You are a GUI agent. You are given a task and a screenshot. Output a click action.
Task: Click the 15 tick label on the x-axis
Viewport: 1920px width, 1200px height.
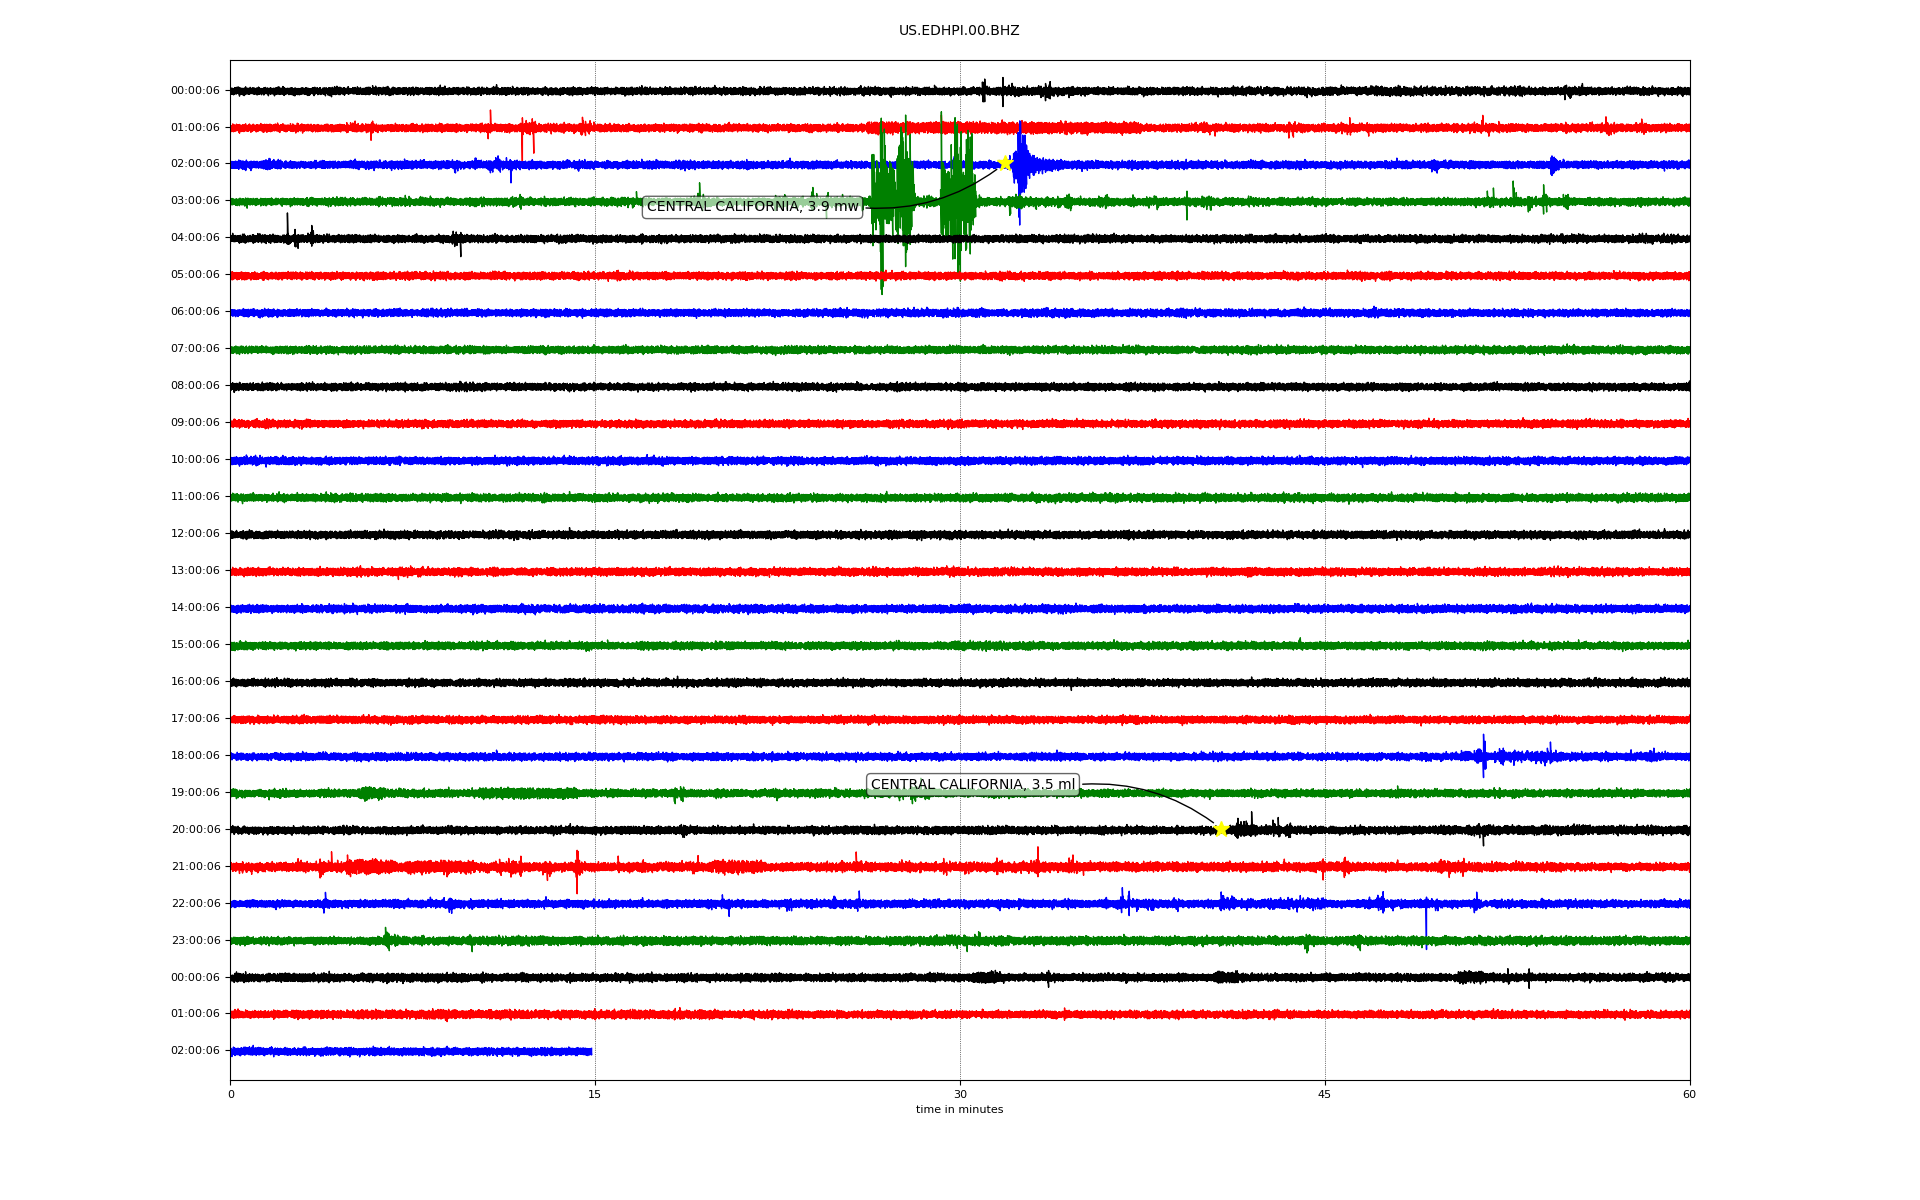coord(595,1094)
